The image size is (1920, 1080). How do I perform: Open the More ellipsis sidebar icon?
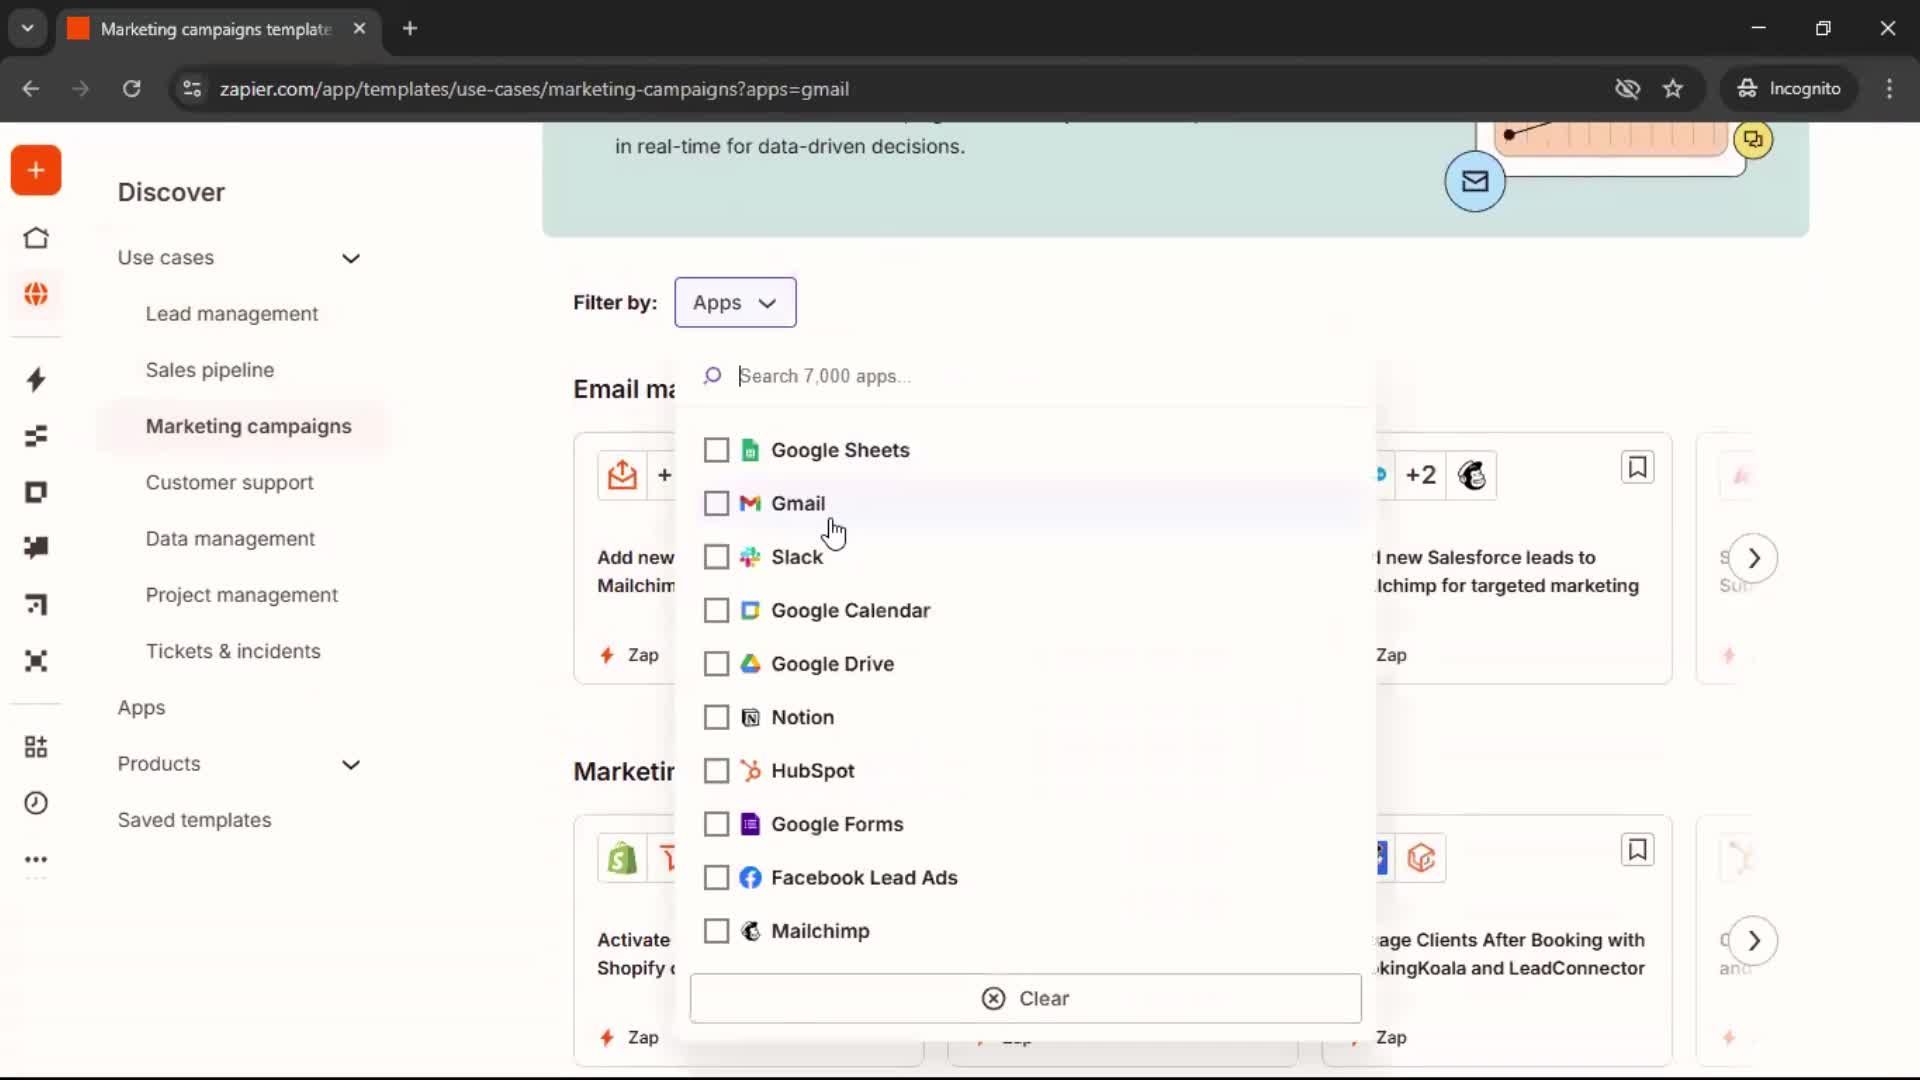36,859
